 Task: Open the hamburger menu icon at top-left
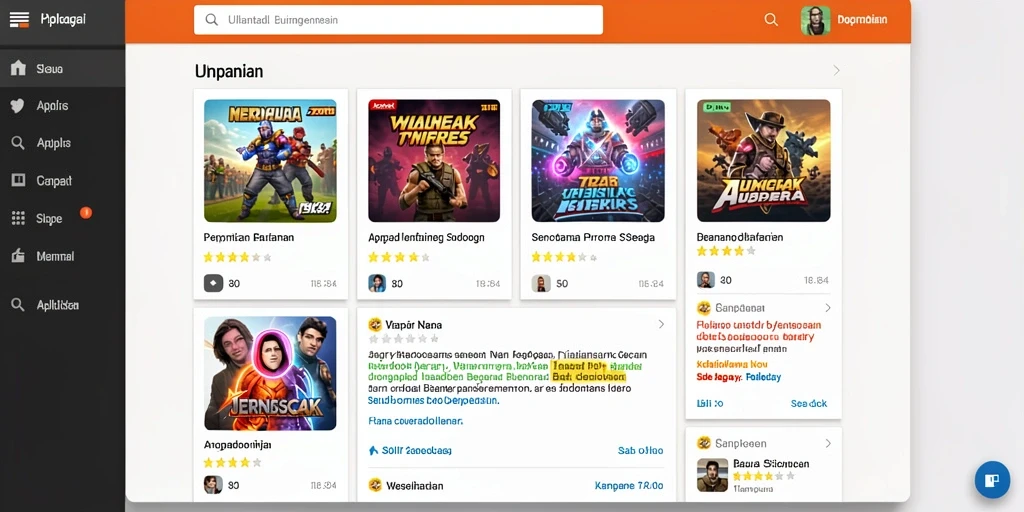pyautogui.click(x=19, y=20)
